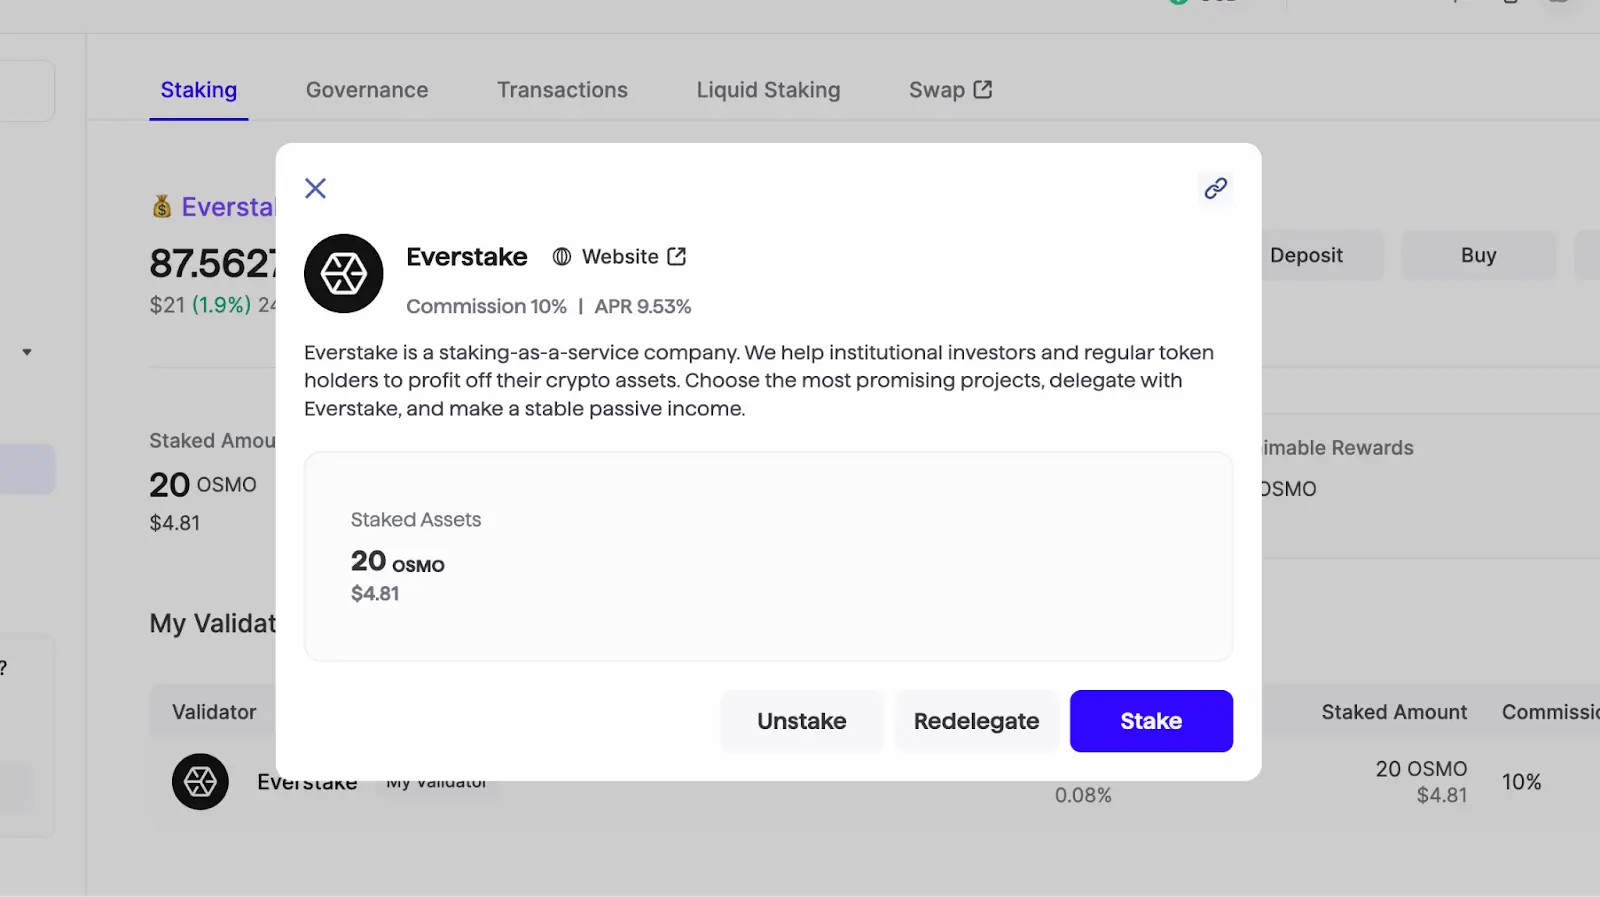This screenshot has height=897, width=1600.
Task: Expand the left sidebar dropdown arrow
Action: pos(27,352)
